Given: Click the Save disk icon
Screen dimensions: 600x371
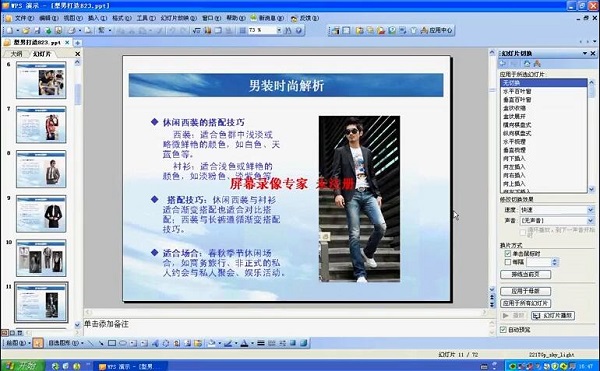Looking at the screenshot, I should (x=37, y=30).
